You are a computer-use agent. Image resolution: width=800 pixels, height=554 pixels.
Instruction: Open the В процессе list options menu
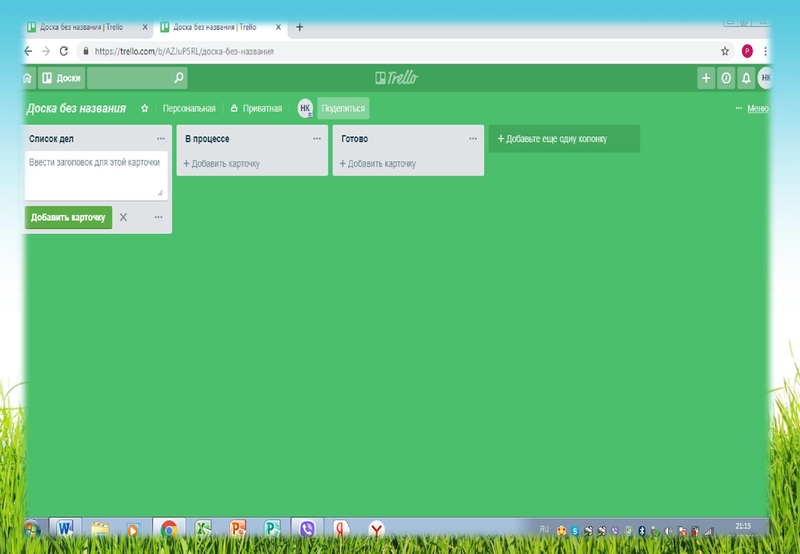click(x=316, y=139)
